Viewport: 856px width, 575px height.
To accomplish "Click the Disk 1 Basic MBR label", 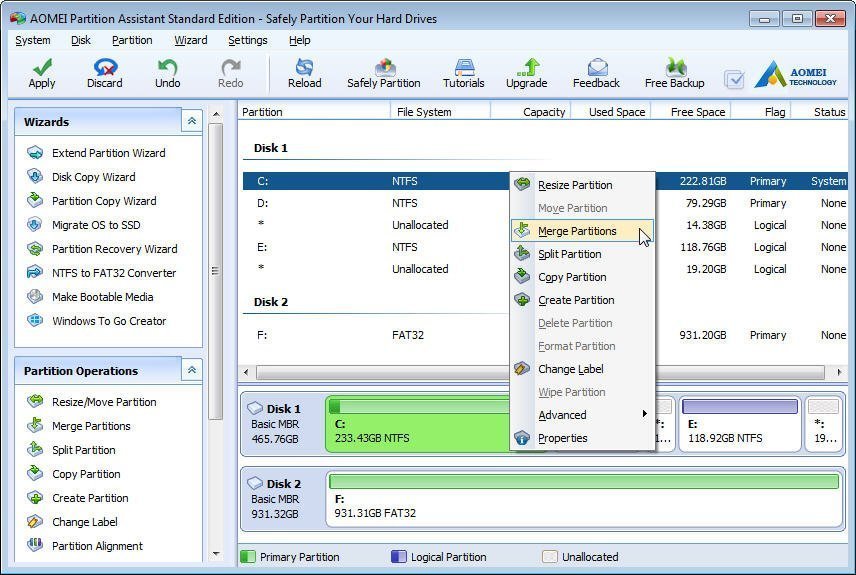I will pyautogui.click(x=281, y=424).
